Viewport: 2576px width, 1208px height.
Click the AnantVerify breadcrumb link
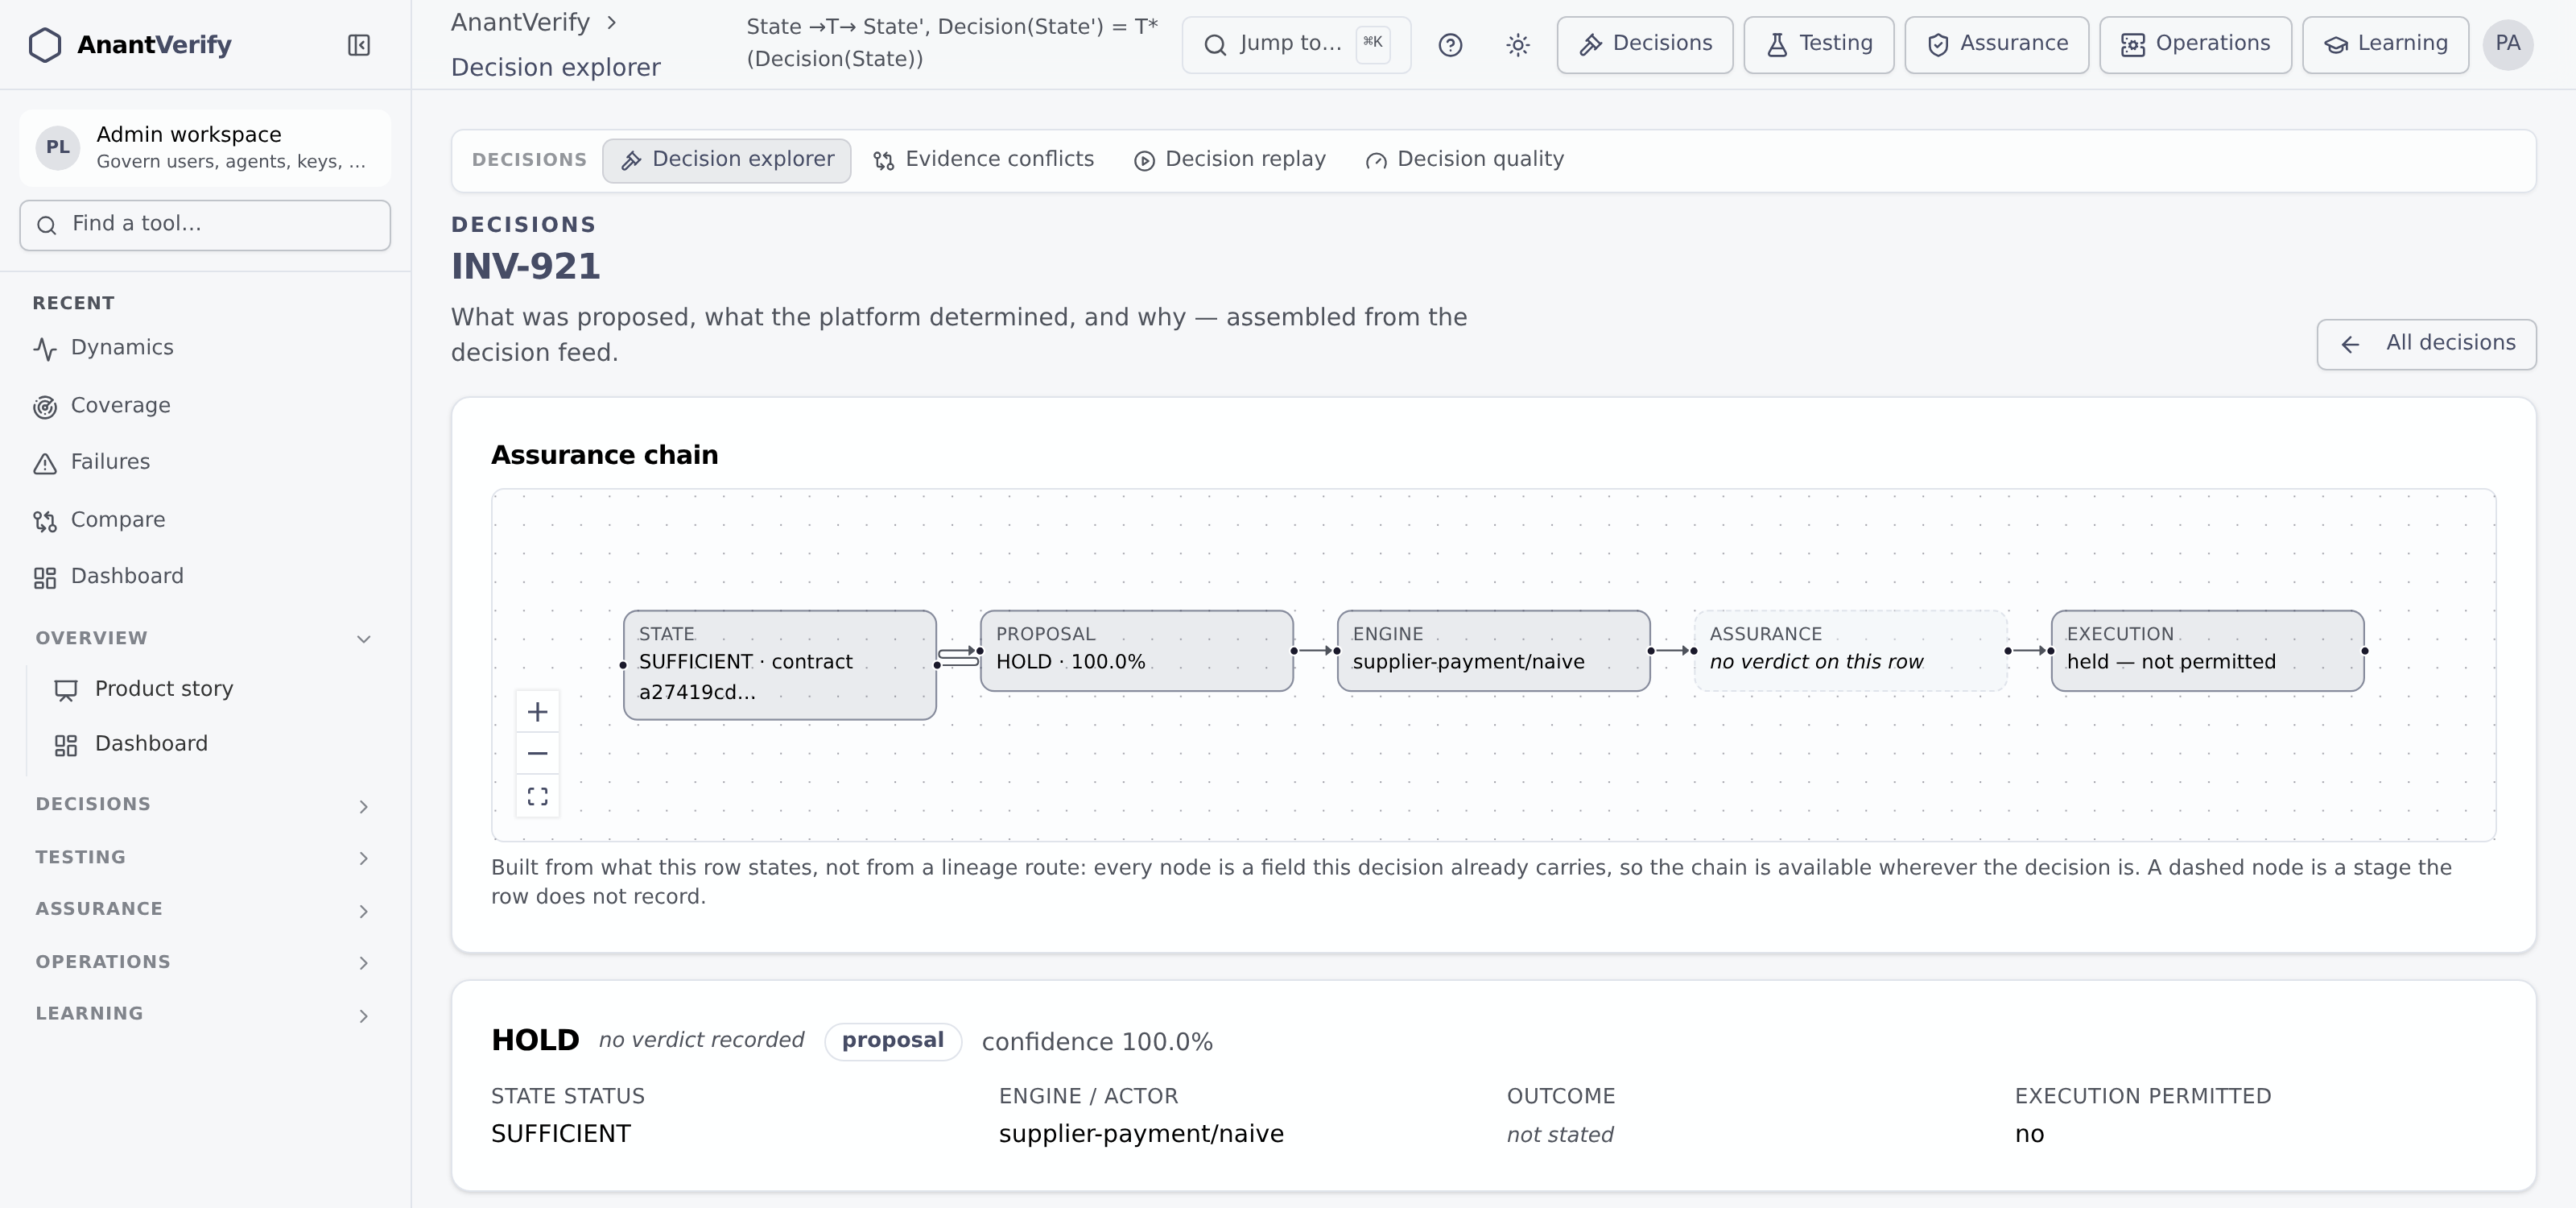pyautogui.click(x=520, y=23)
